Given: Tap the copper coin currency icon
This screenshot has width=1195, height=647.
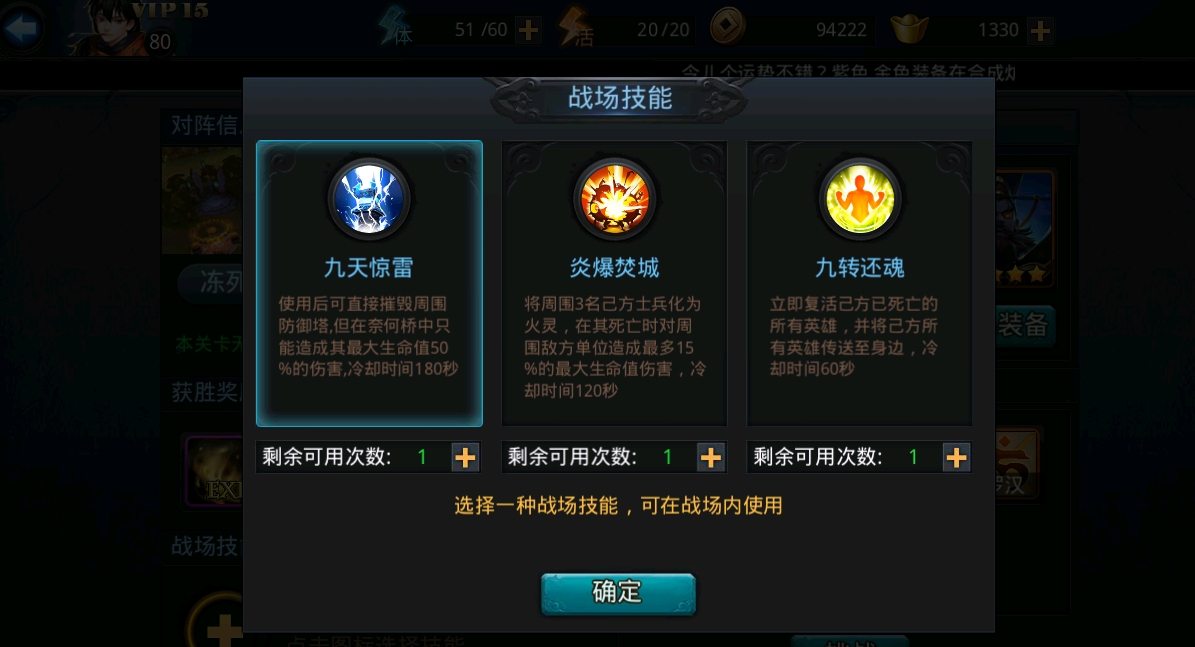Looking at the screenshot, I should (x=727, y=29).
